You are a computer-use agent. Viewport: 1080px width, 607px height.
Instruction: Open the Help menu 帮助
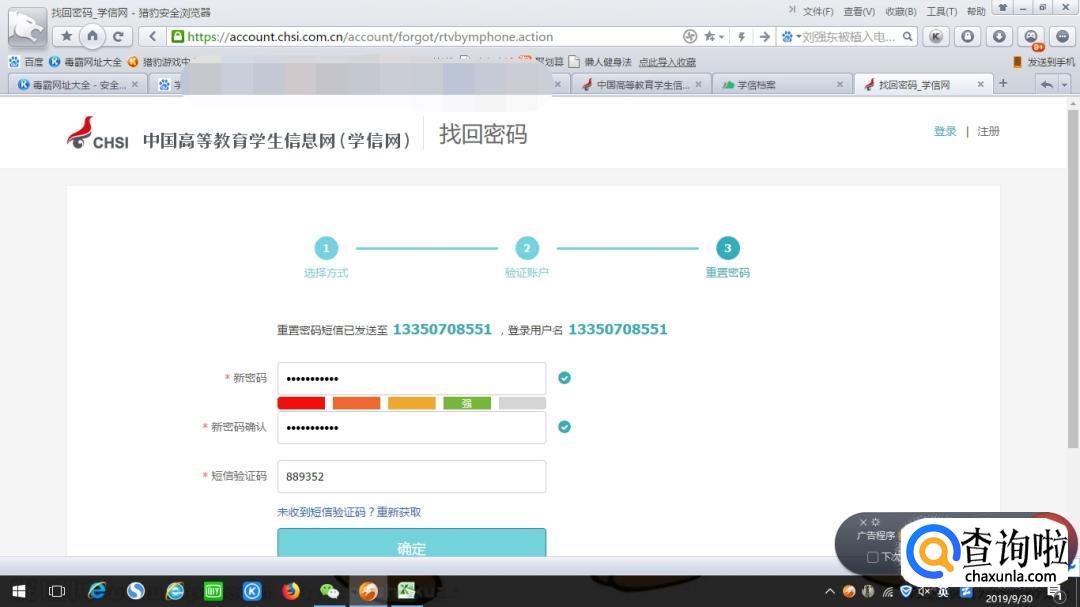(976, 12)
